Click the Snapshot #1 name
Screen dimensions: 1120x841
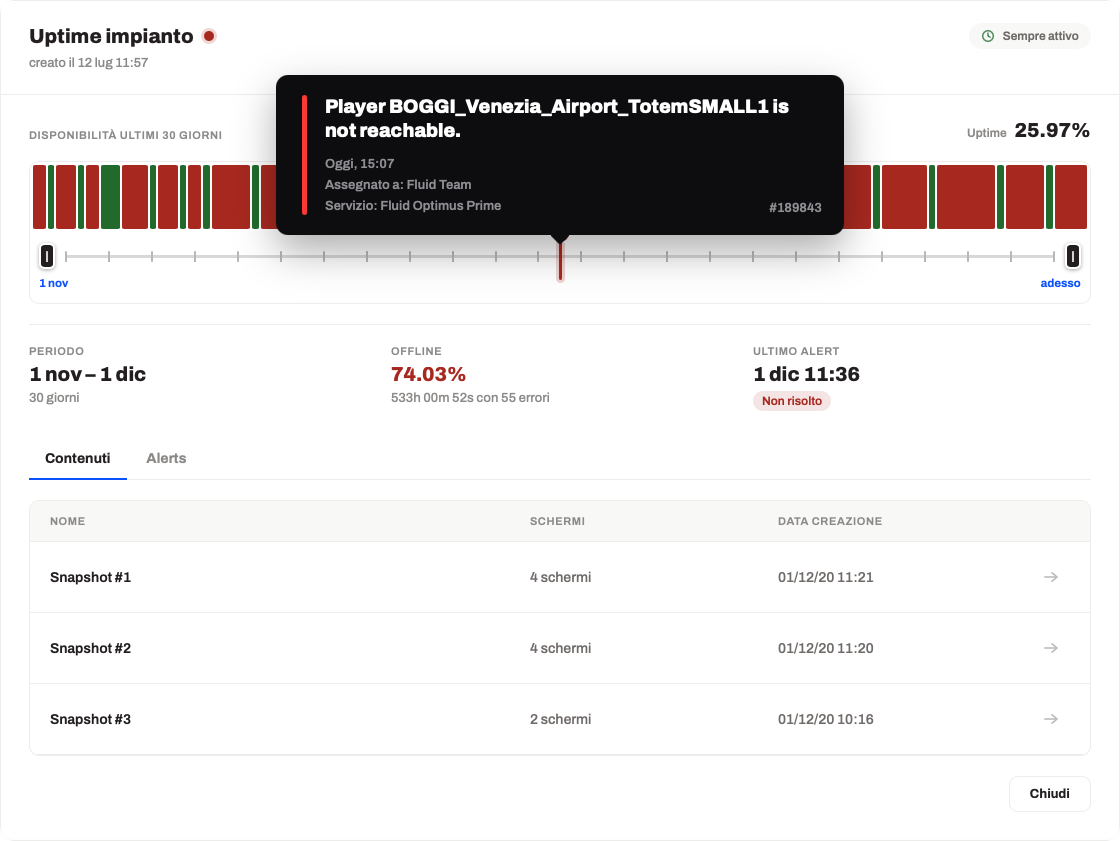click(90, 577)
